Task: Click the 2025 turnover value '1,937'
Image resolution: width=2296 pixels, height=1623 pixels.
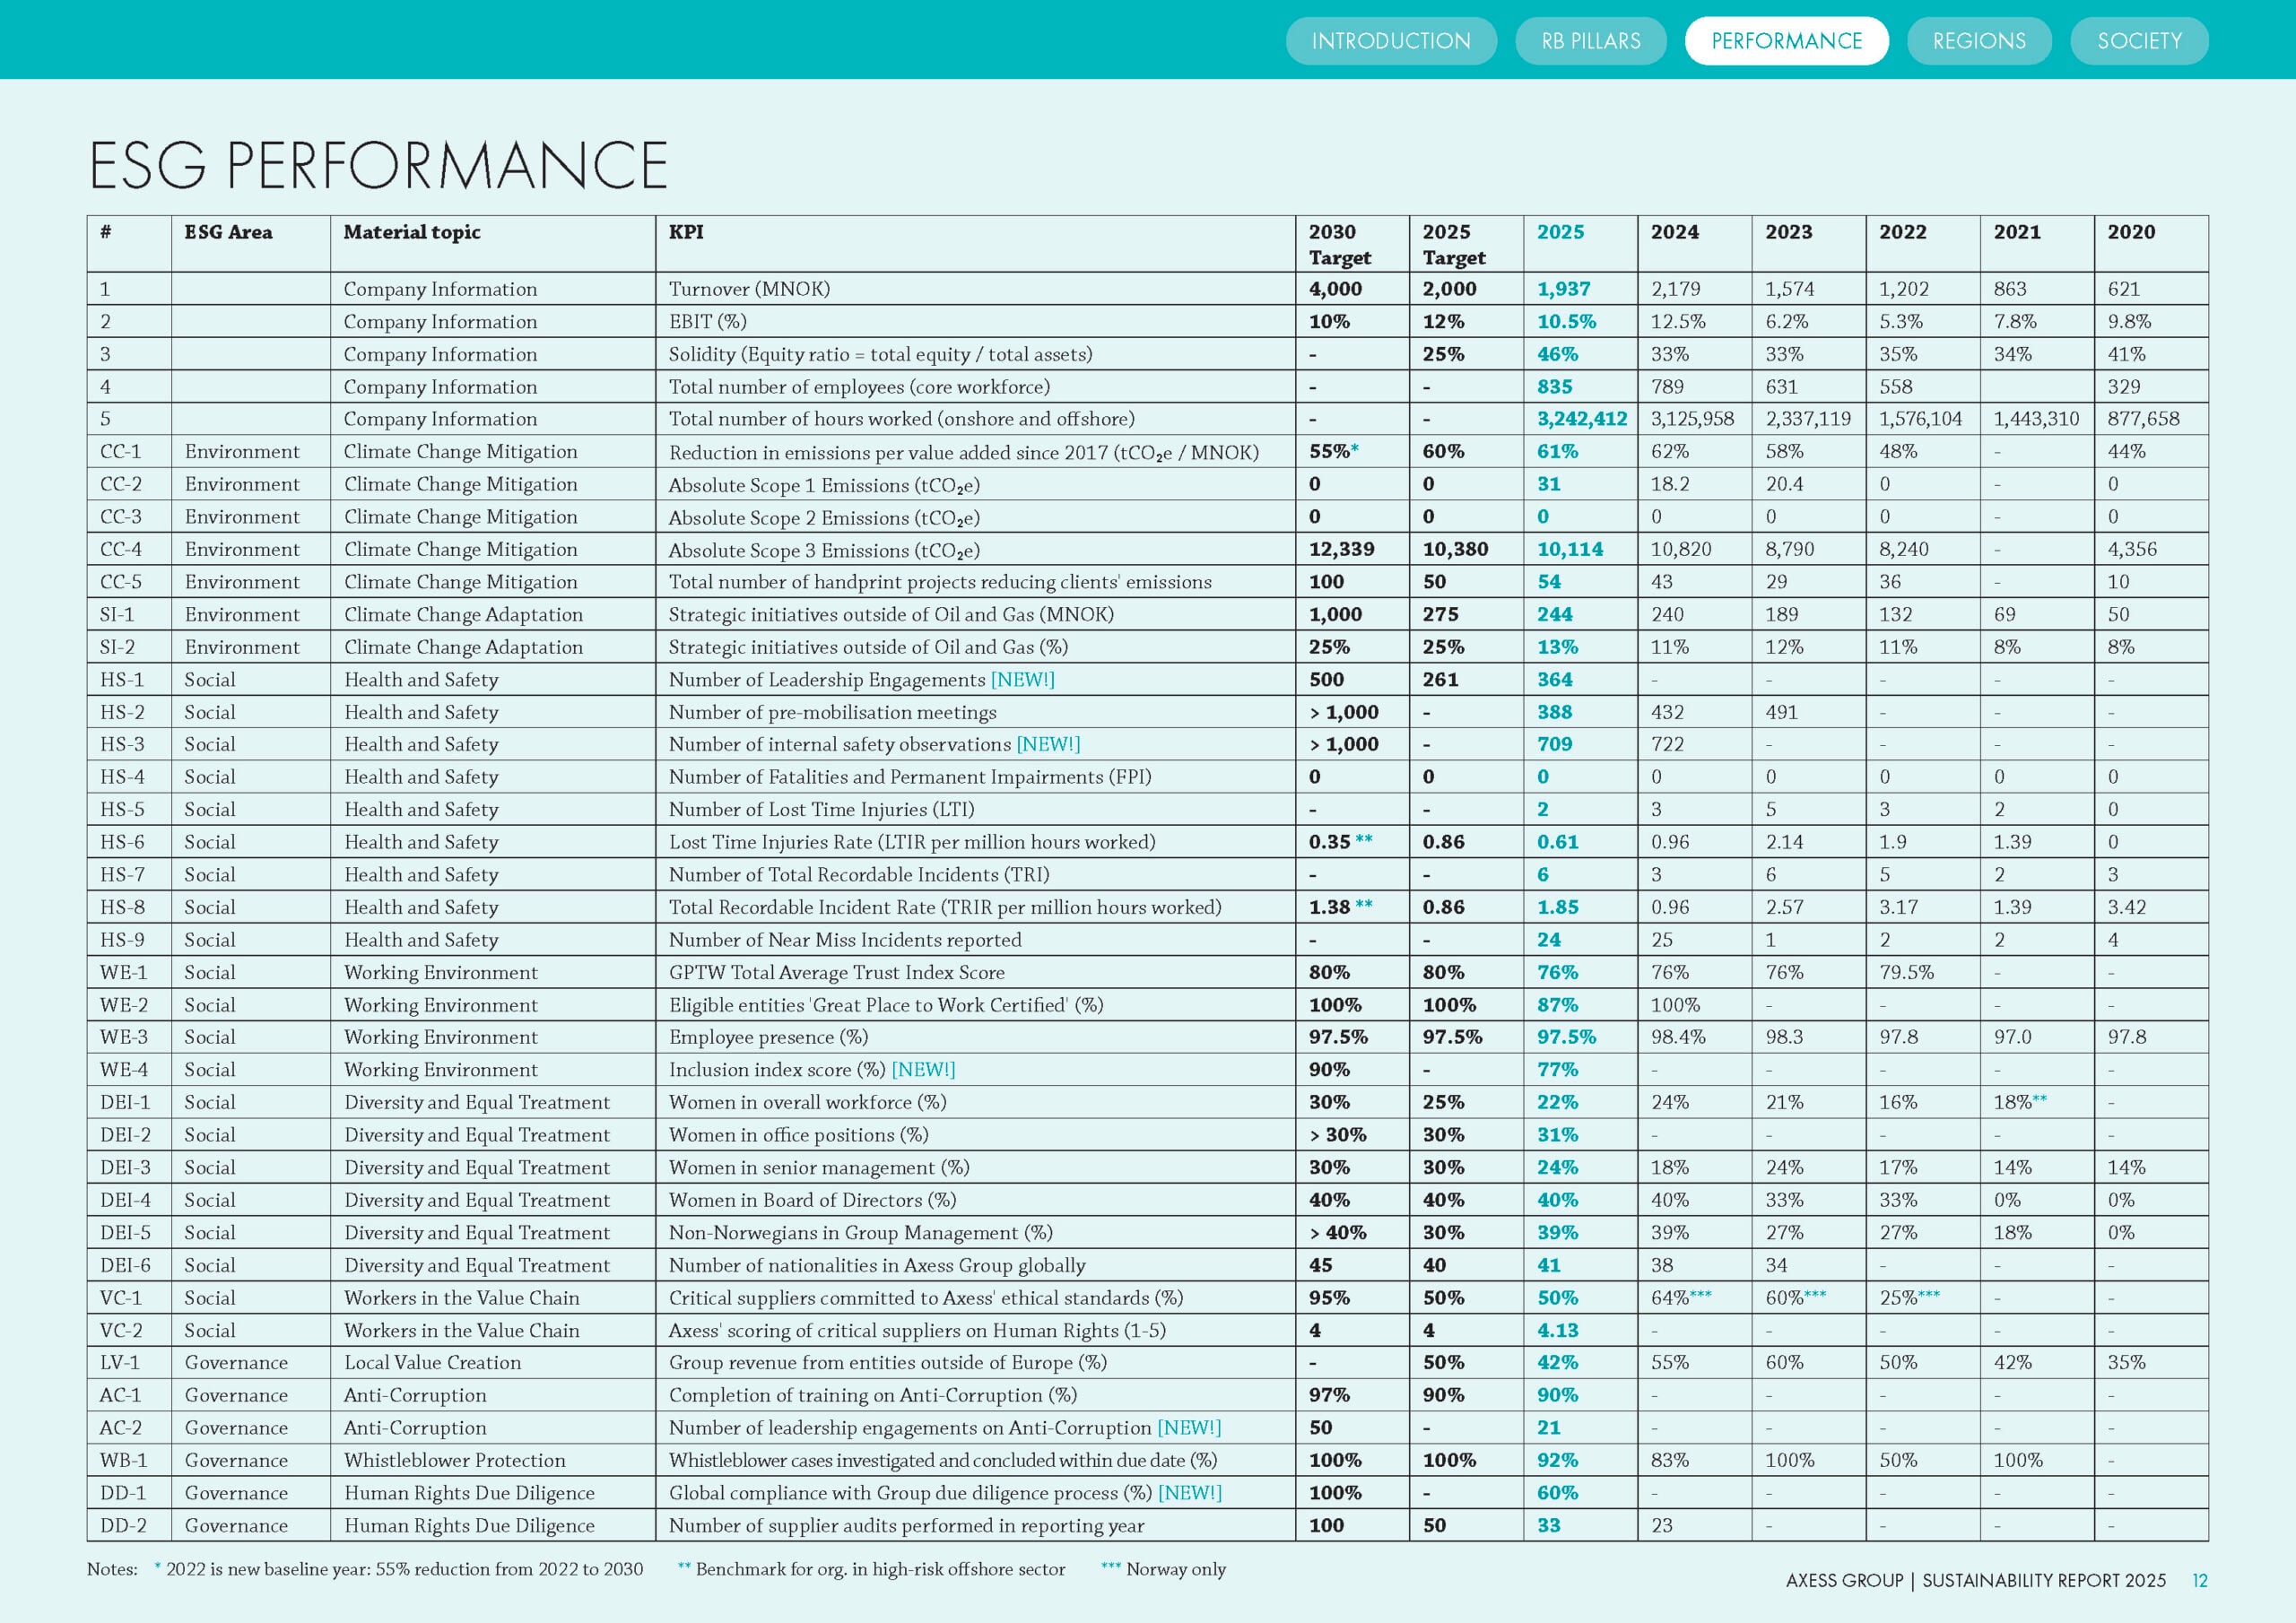Action: 1563,289
